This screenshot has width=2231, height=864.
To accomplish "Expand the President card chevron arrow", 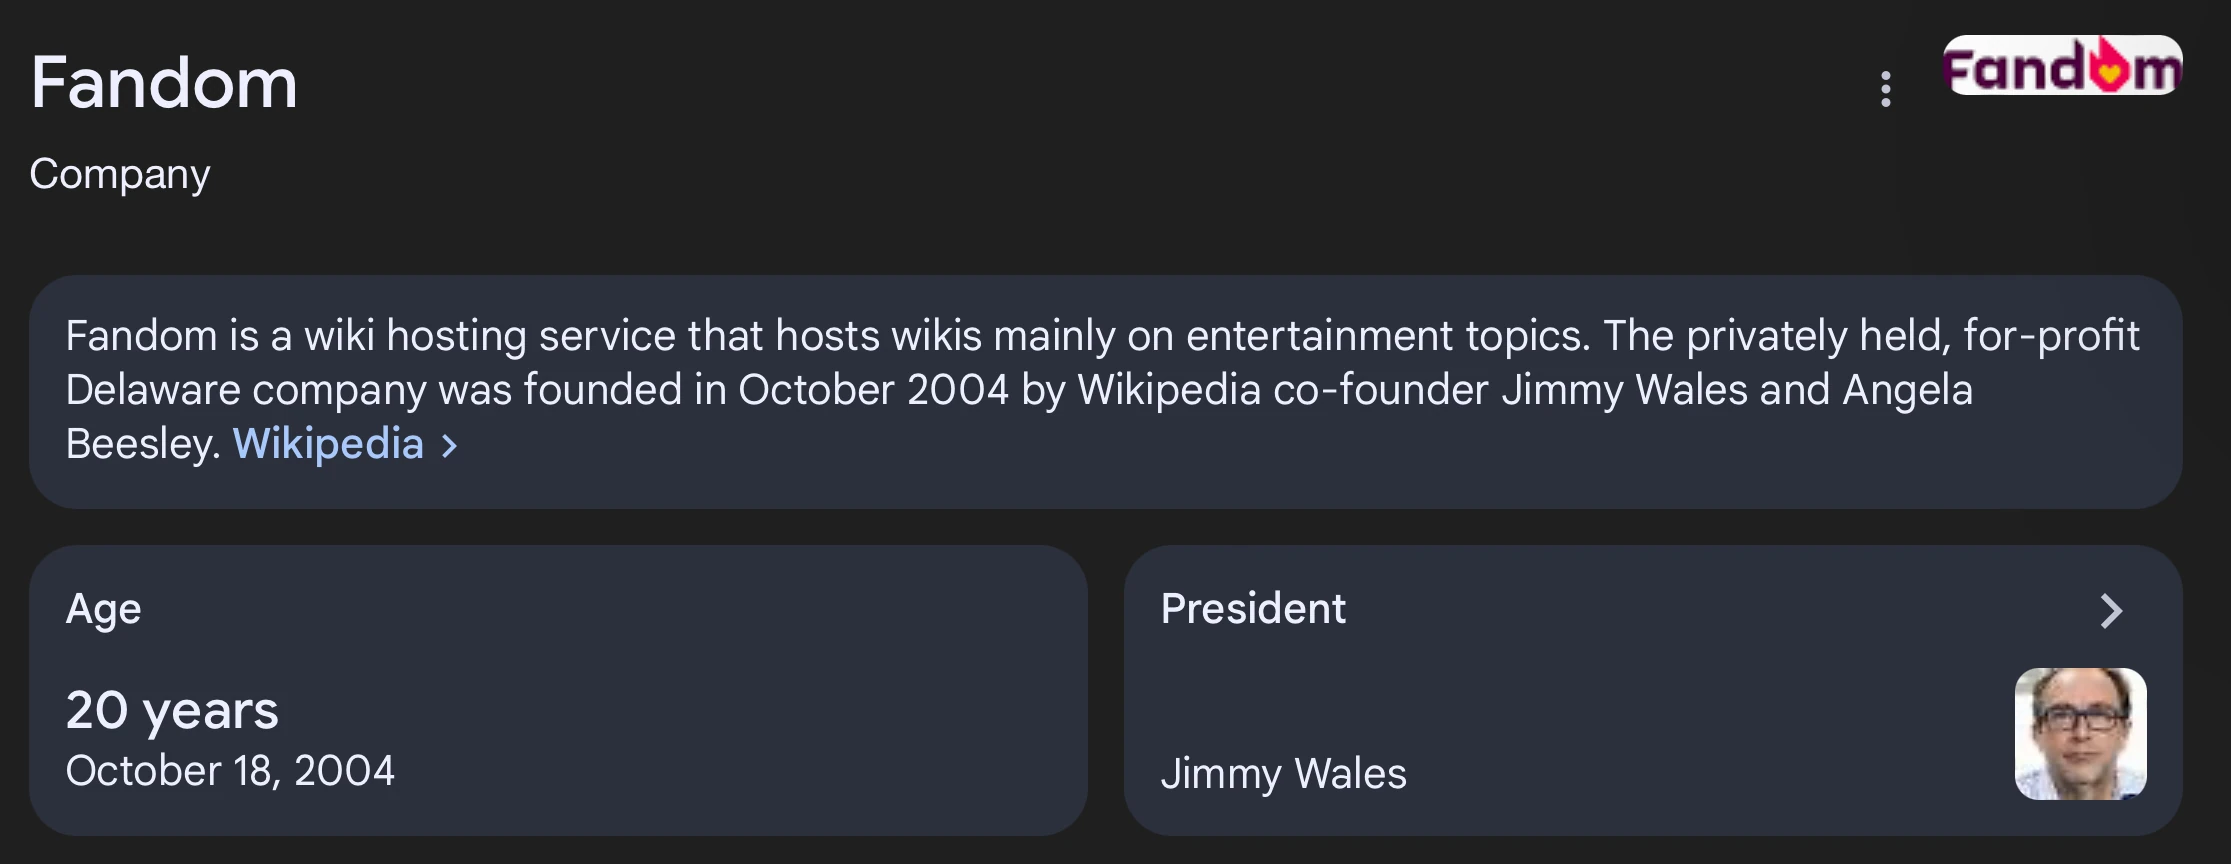I will (2110, 611).
